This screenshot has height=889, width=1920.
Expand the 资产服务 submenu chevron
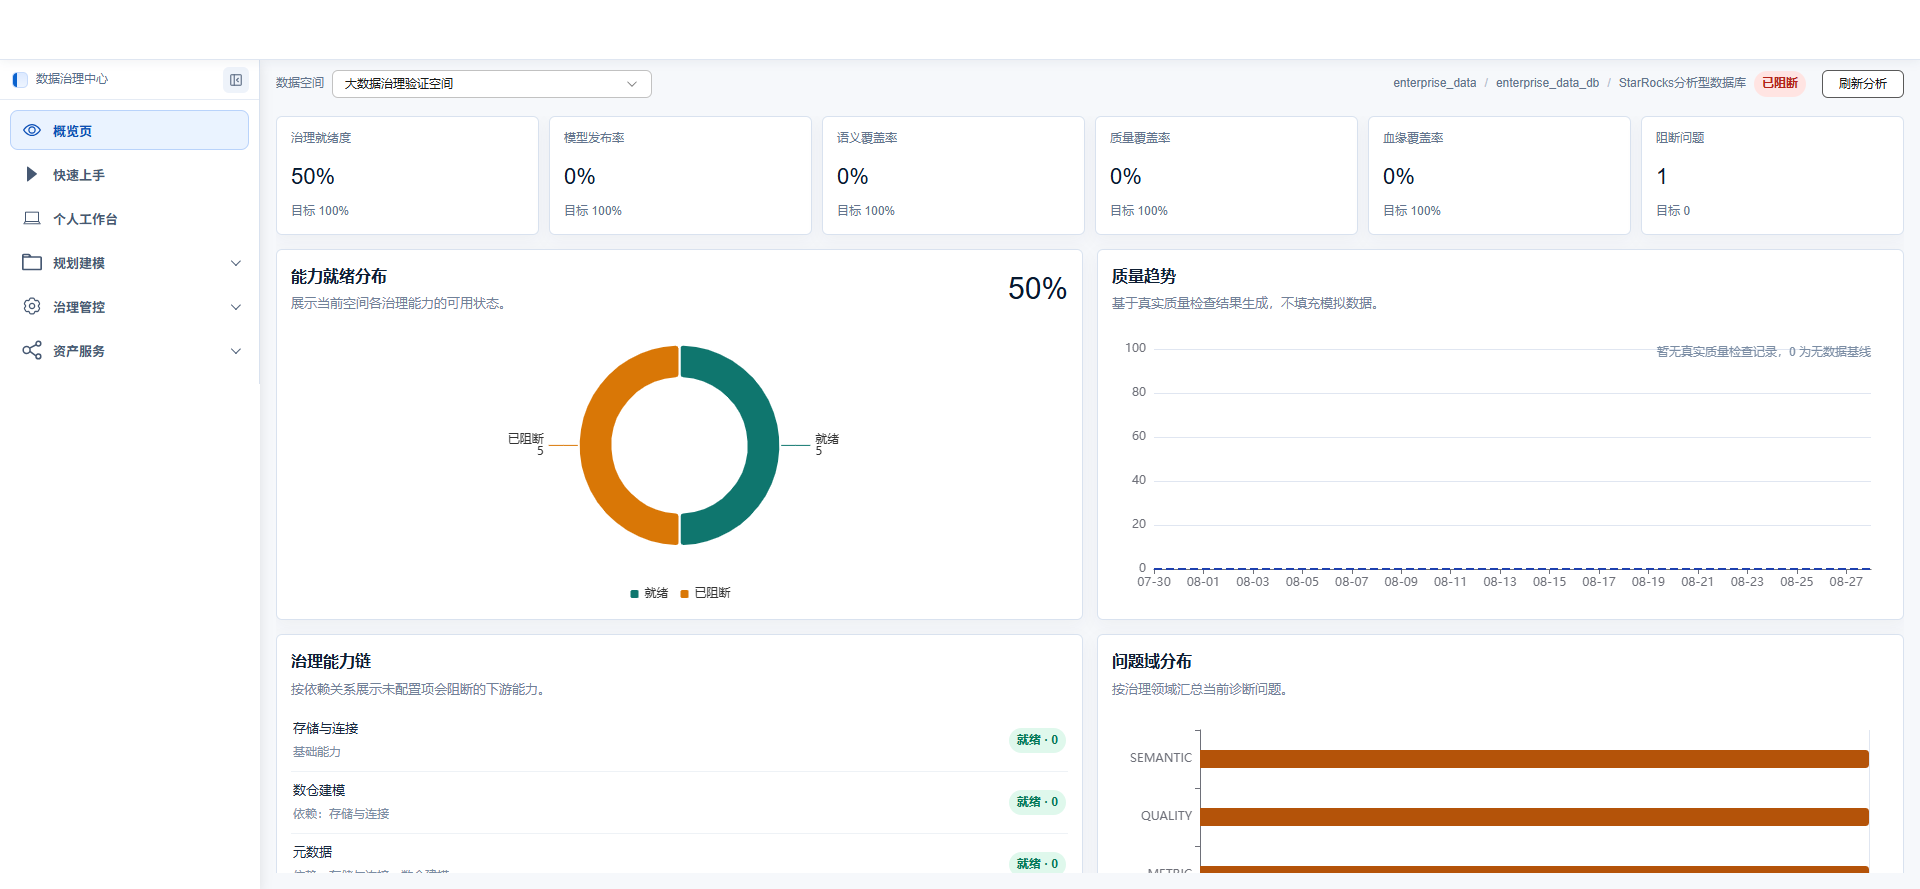click(236, 351)
